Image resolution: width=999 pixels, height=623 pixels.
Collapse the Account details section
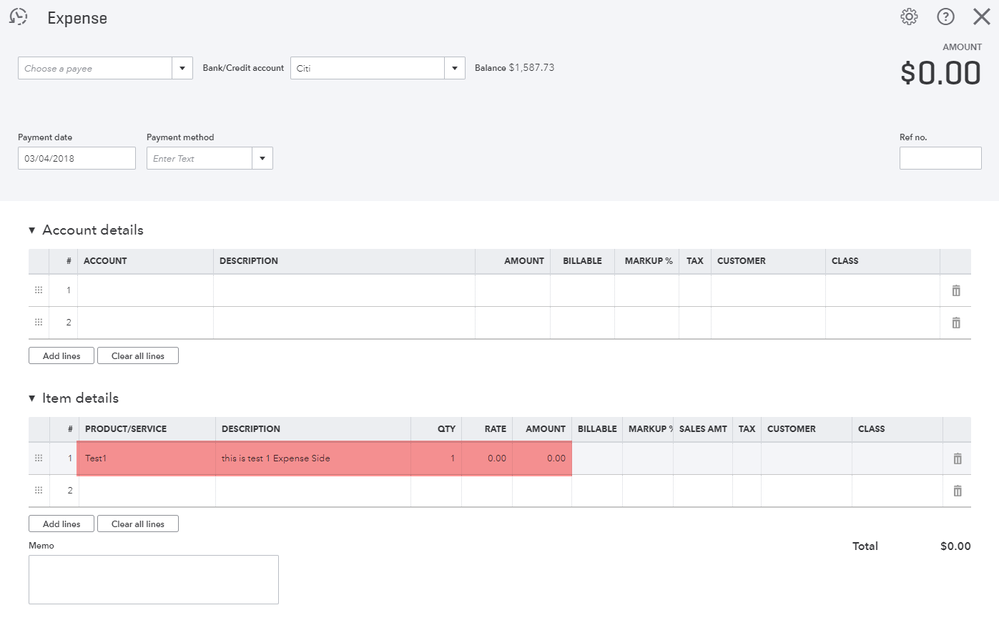(x=32, y=230)
